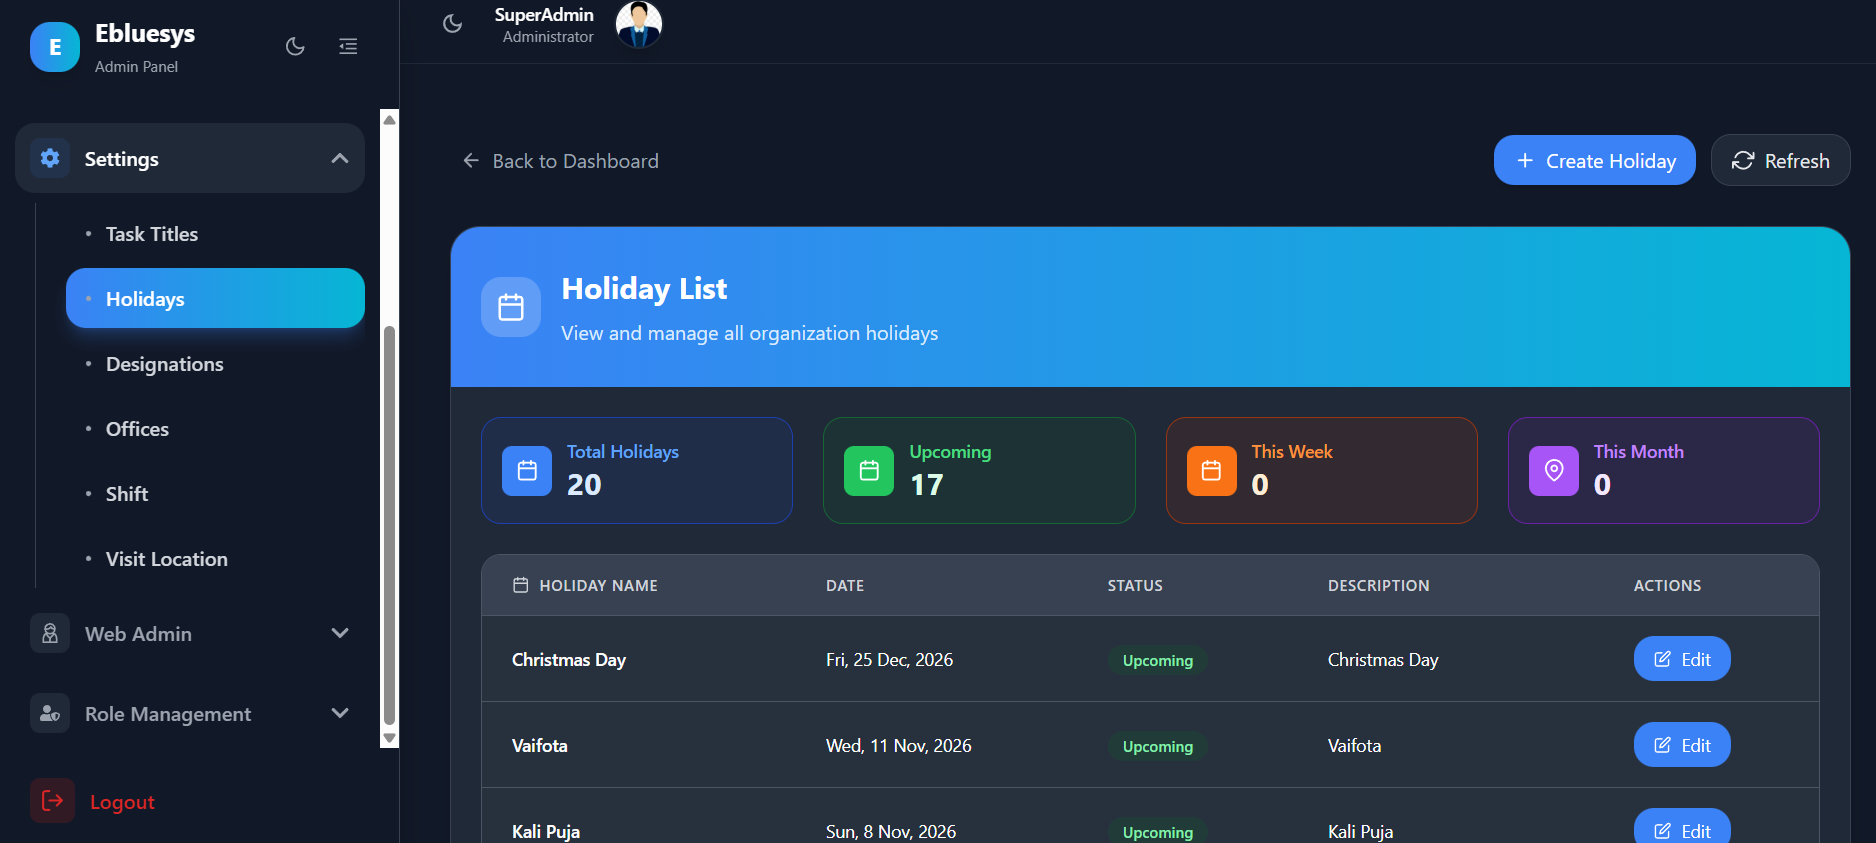Click the This Week orange calendar icon
The height and width of the screenshot is (843, 1876).
[x=1211, y=471]
